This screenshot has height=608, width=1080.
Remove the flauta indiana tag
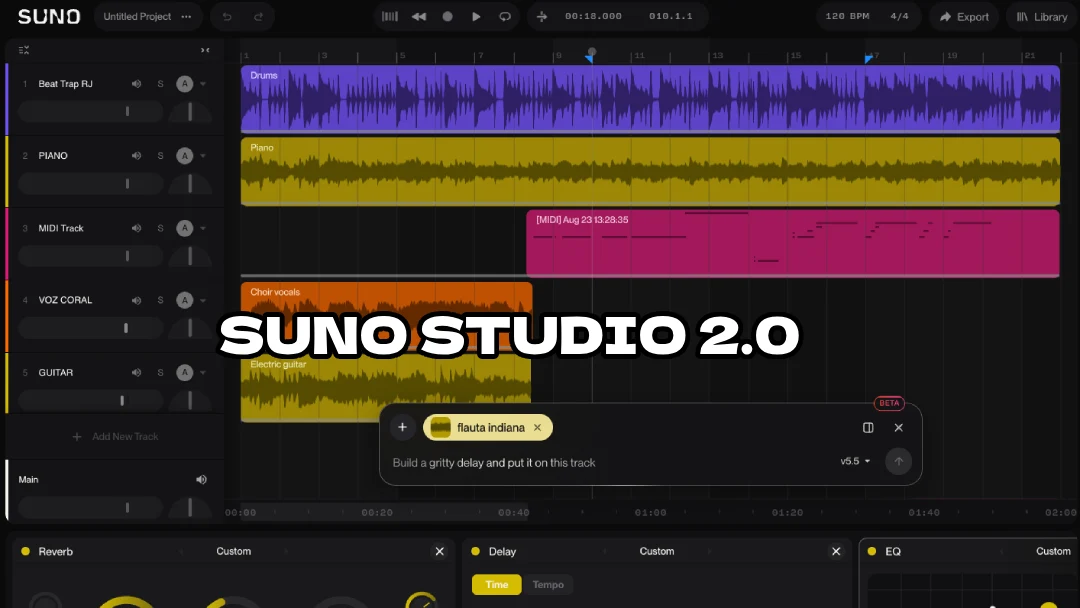537,428
